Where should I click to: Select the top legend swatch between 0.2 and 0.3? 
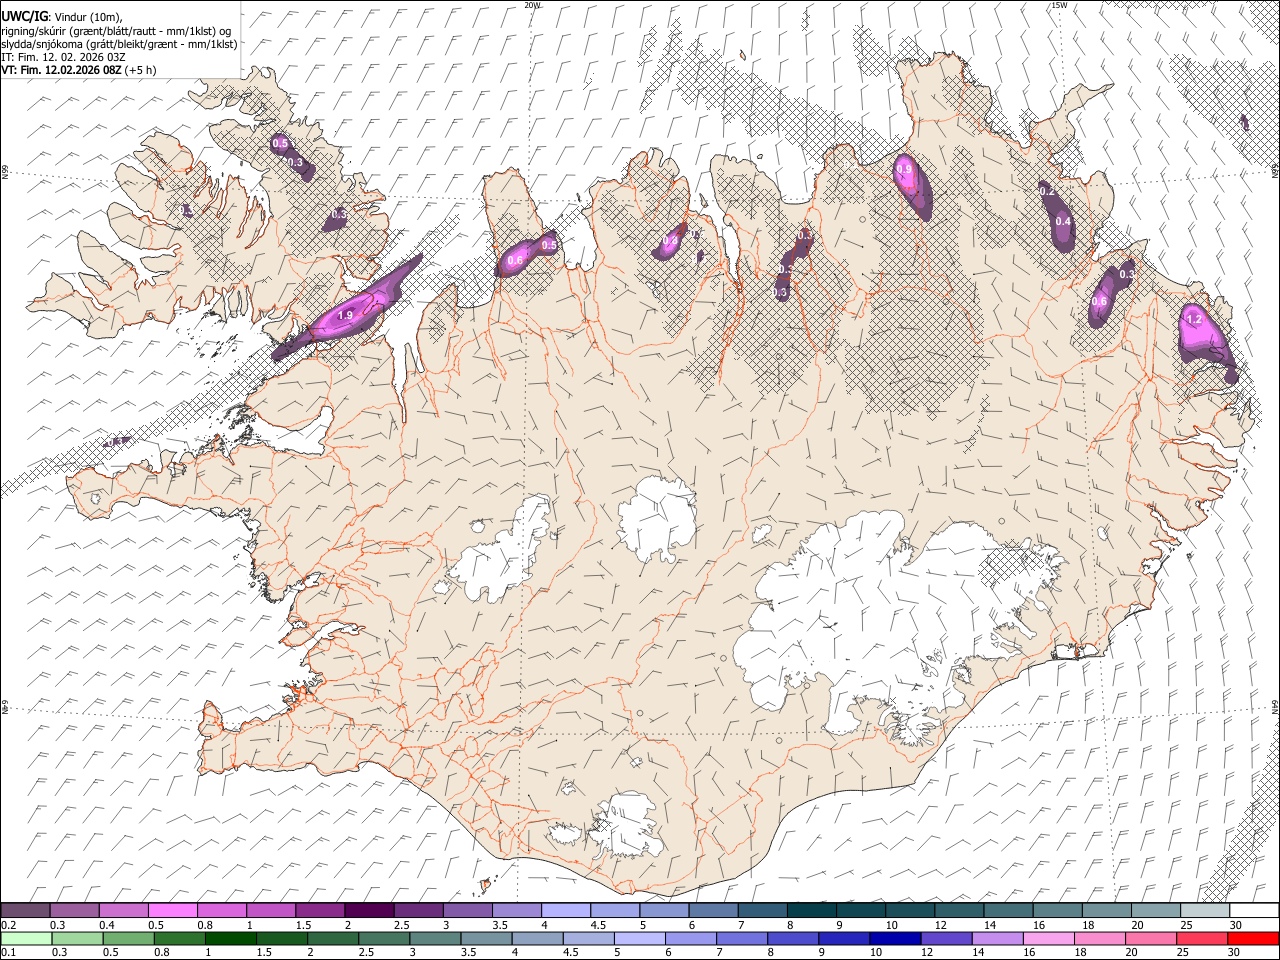tap(25, 911)
